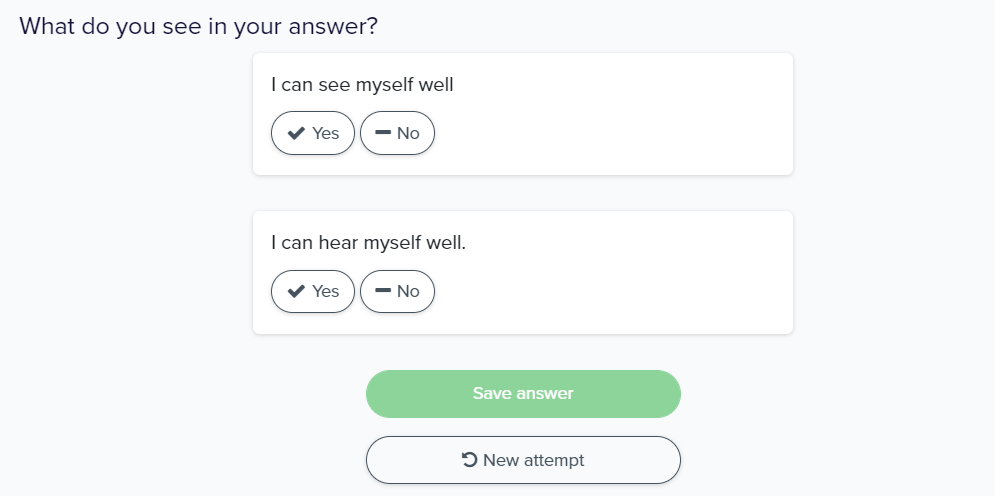Answer Yes to 'I can hear myself well'

tap(313, 292)
